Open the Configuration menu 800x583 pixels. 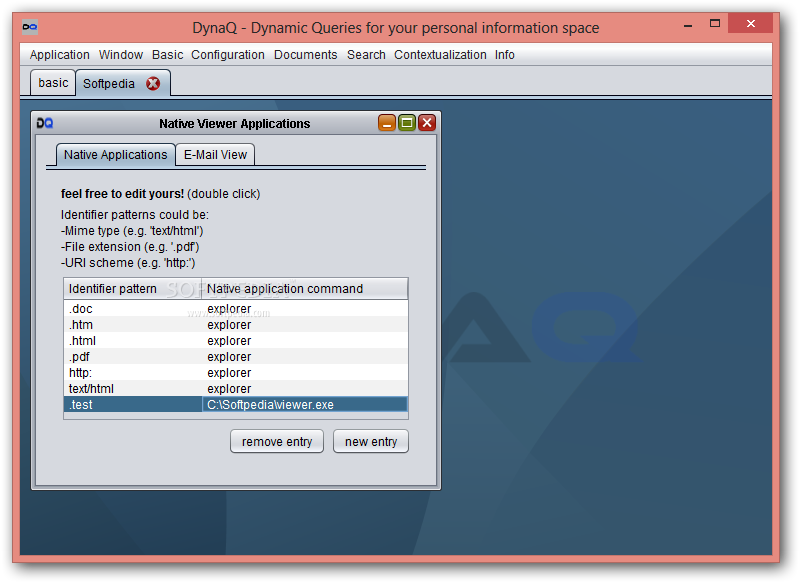228,55
